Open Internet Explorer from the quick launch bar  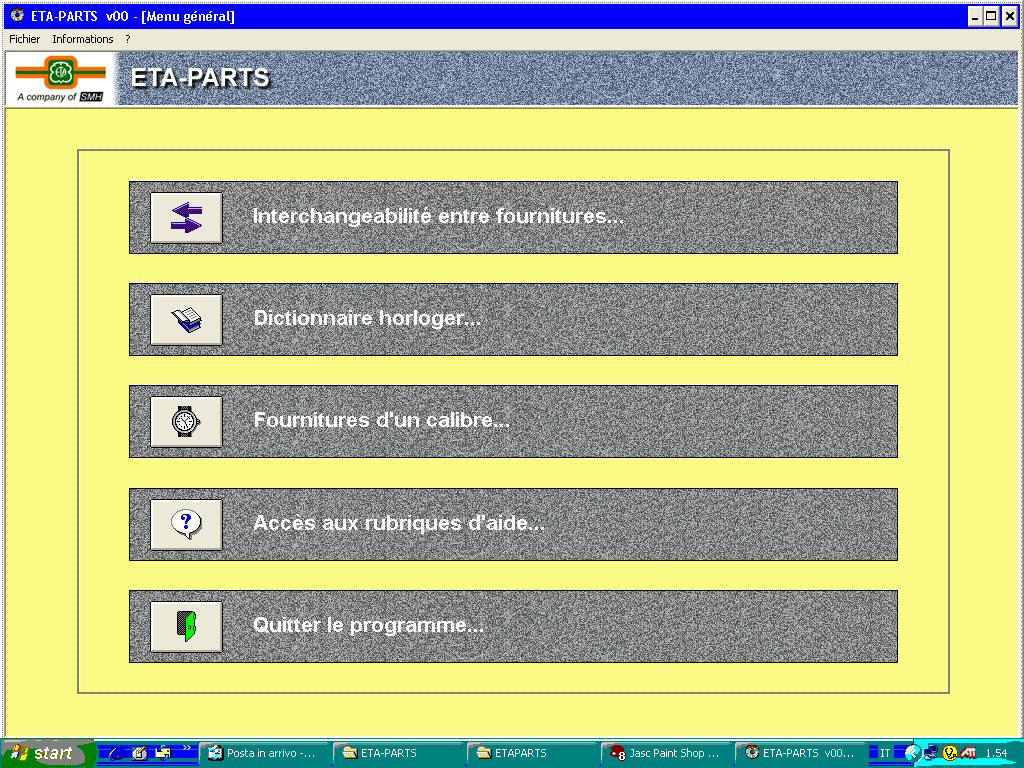pyautogui.click(x=117, y=753)
